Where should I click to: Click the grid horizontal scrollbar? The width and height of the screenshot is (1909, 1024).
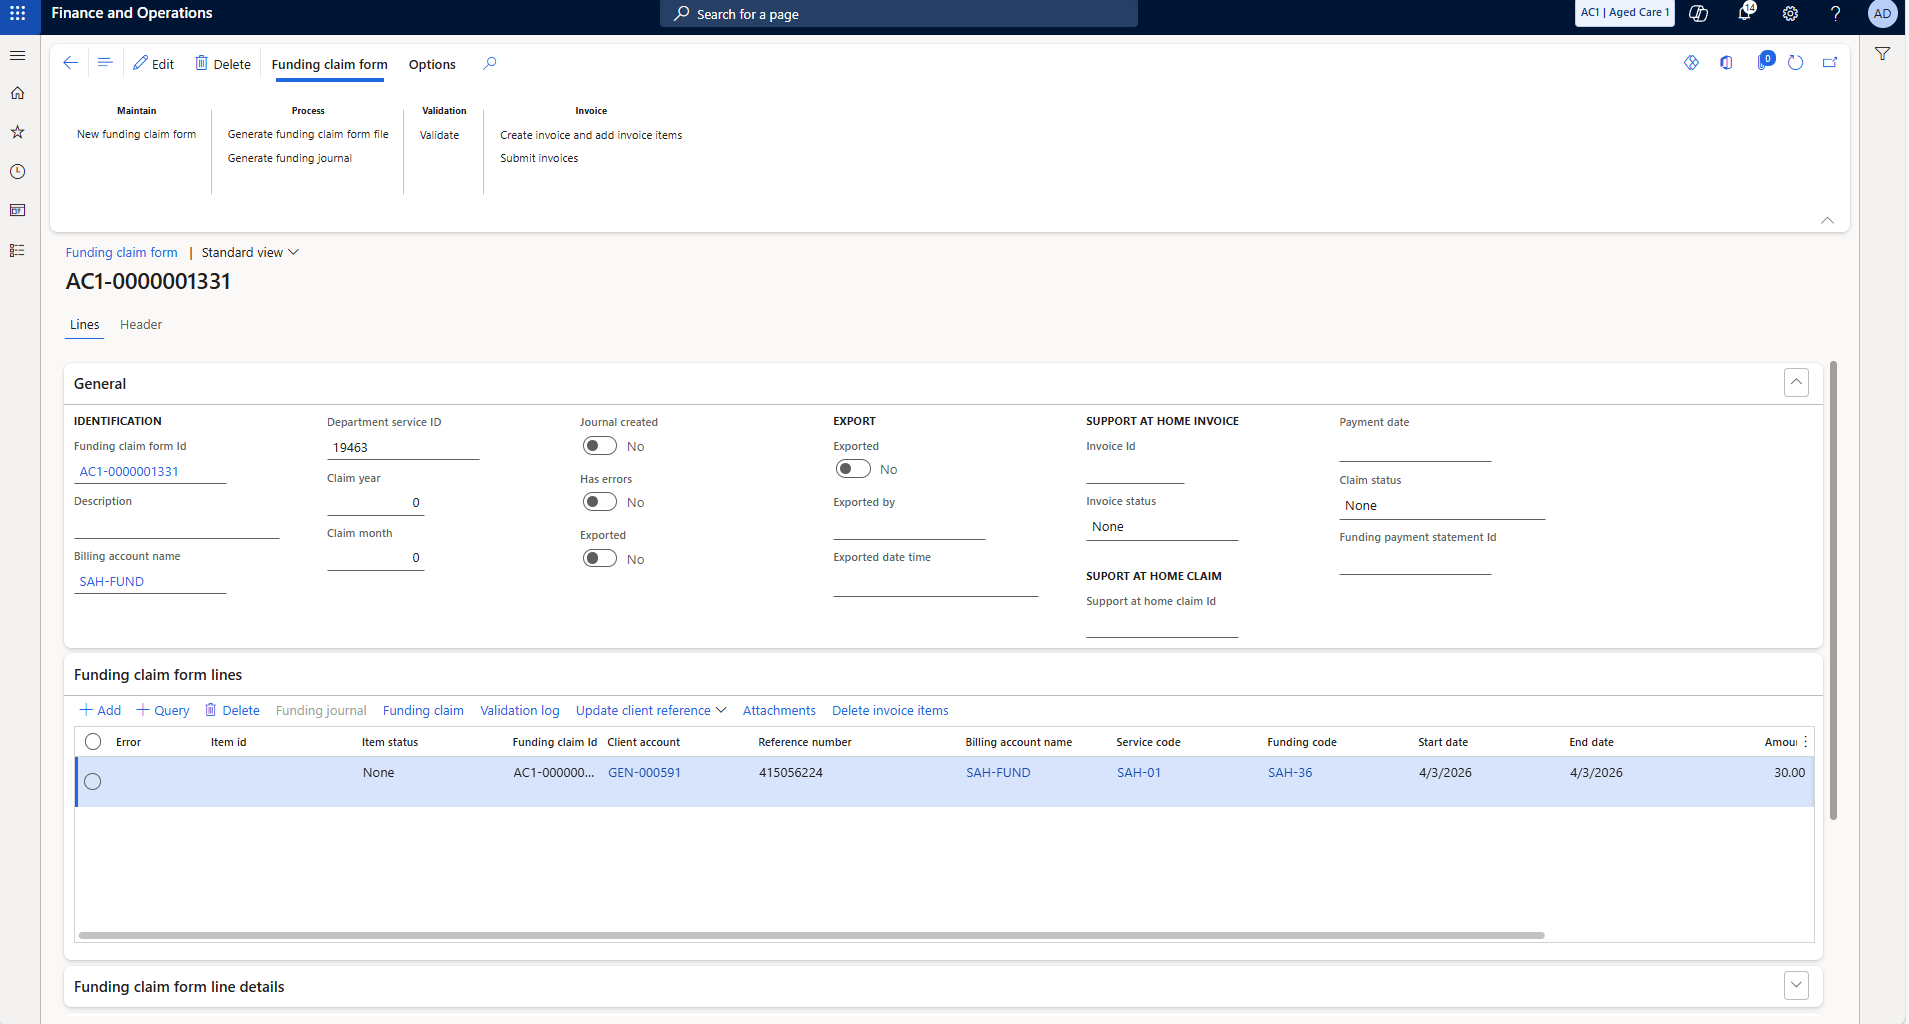(x=811, y=936)
